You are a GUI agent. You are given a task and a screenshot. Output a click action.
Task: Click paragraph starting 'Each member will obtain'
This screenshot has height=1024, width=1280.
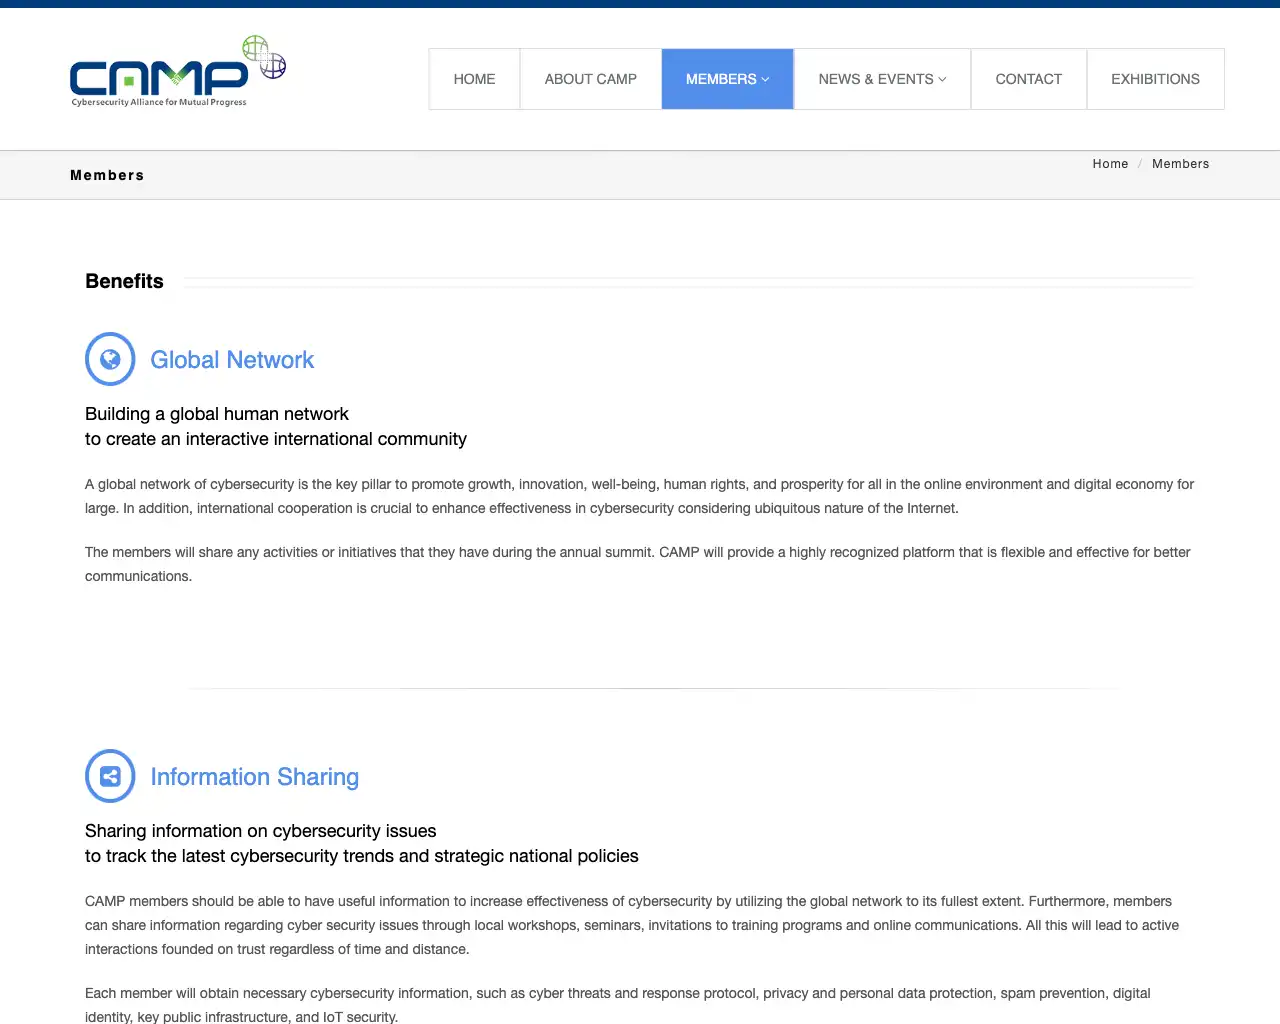tap(618, 1004)
